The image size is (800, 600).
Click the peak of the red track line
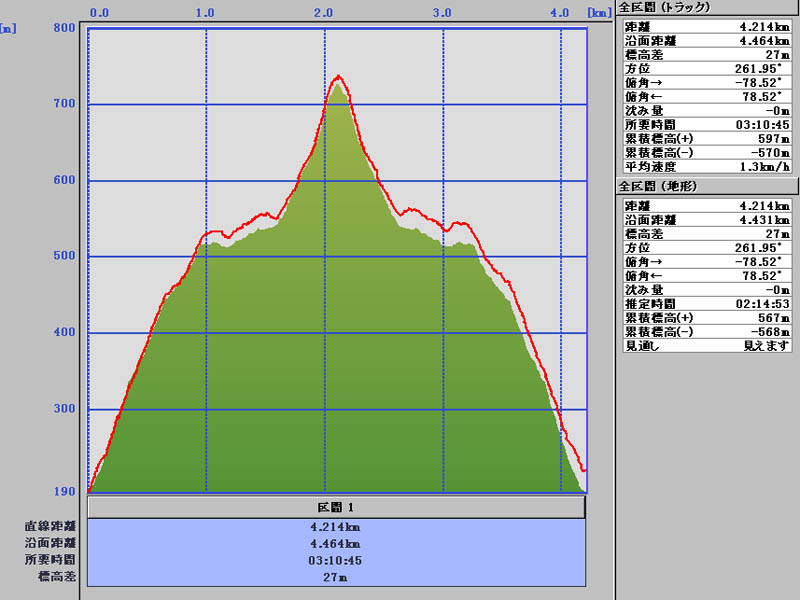[x=339, y=76]
